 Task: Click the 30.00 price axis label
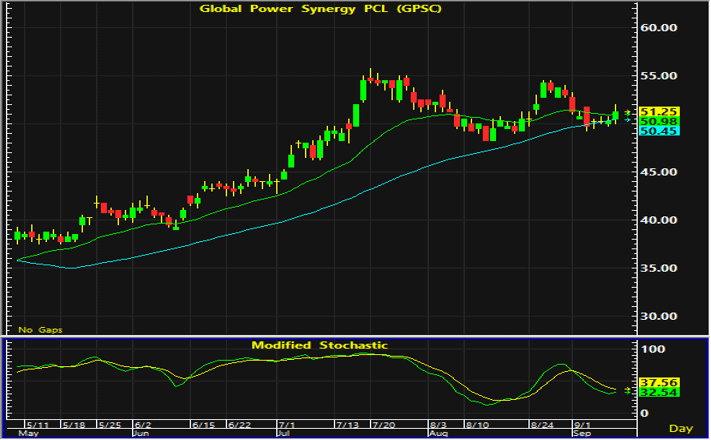point(658,316)
